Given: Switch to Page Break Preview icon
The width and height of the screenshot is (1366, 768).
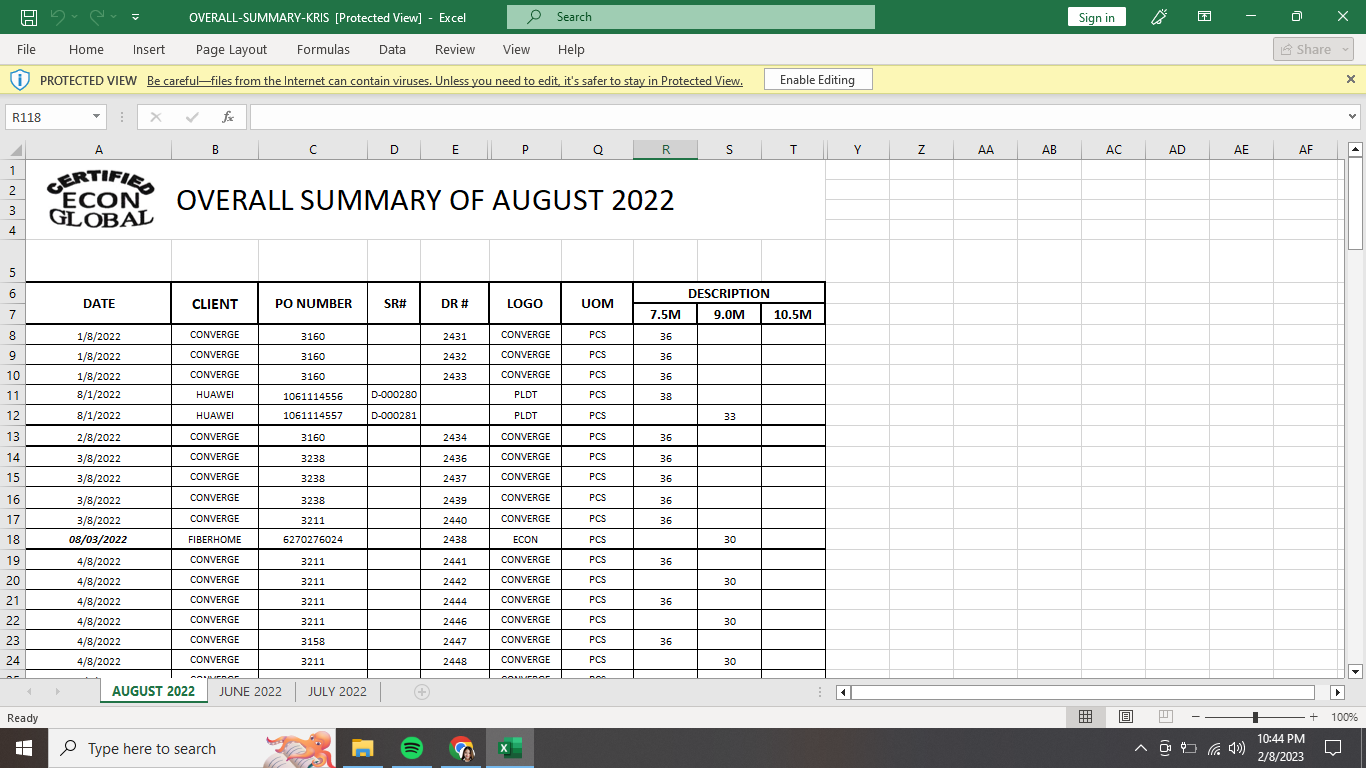Looking at the screenshot, I should (x=1166, y=717).
